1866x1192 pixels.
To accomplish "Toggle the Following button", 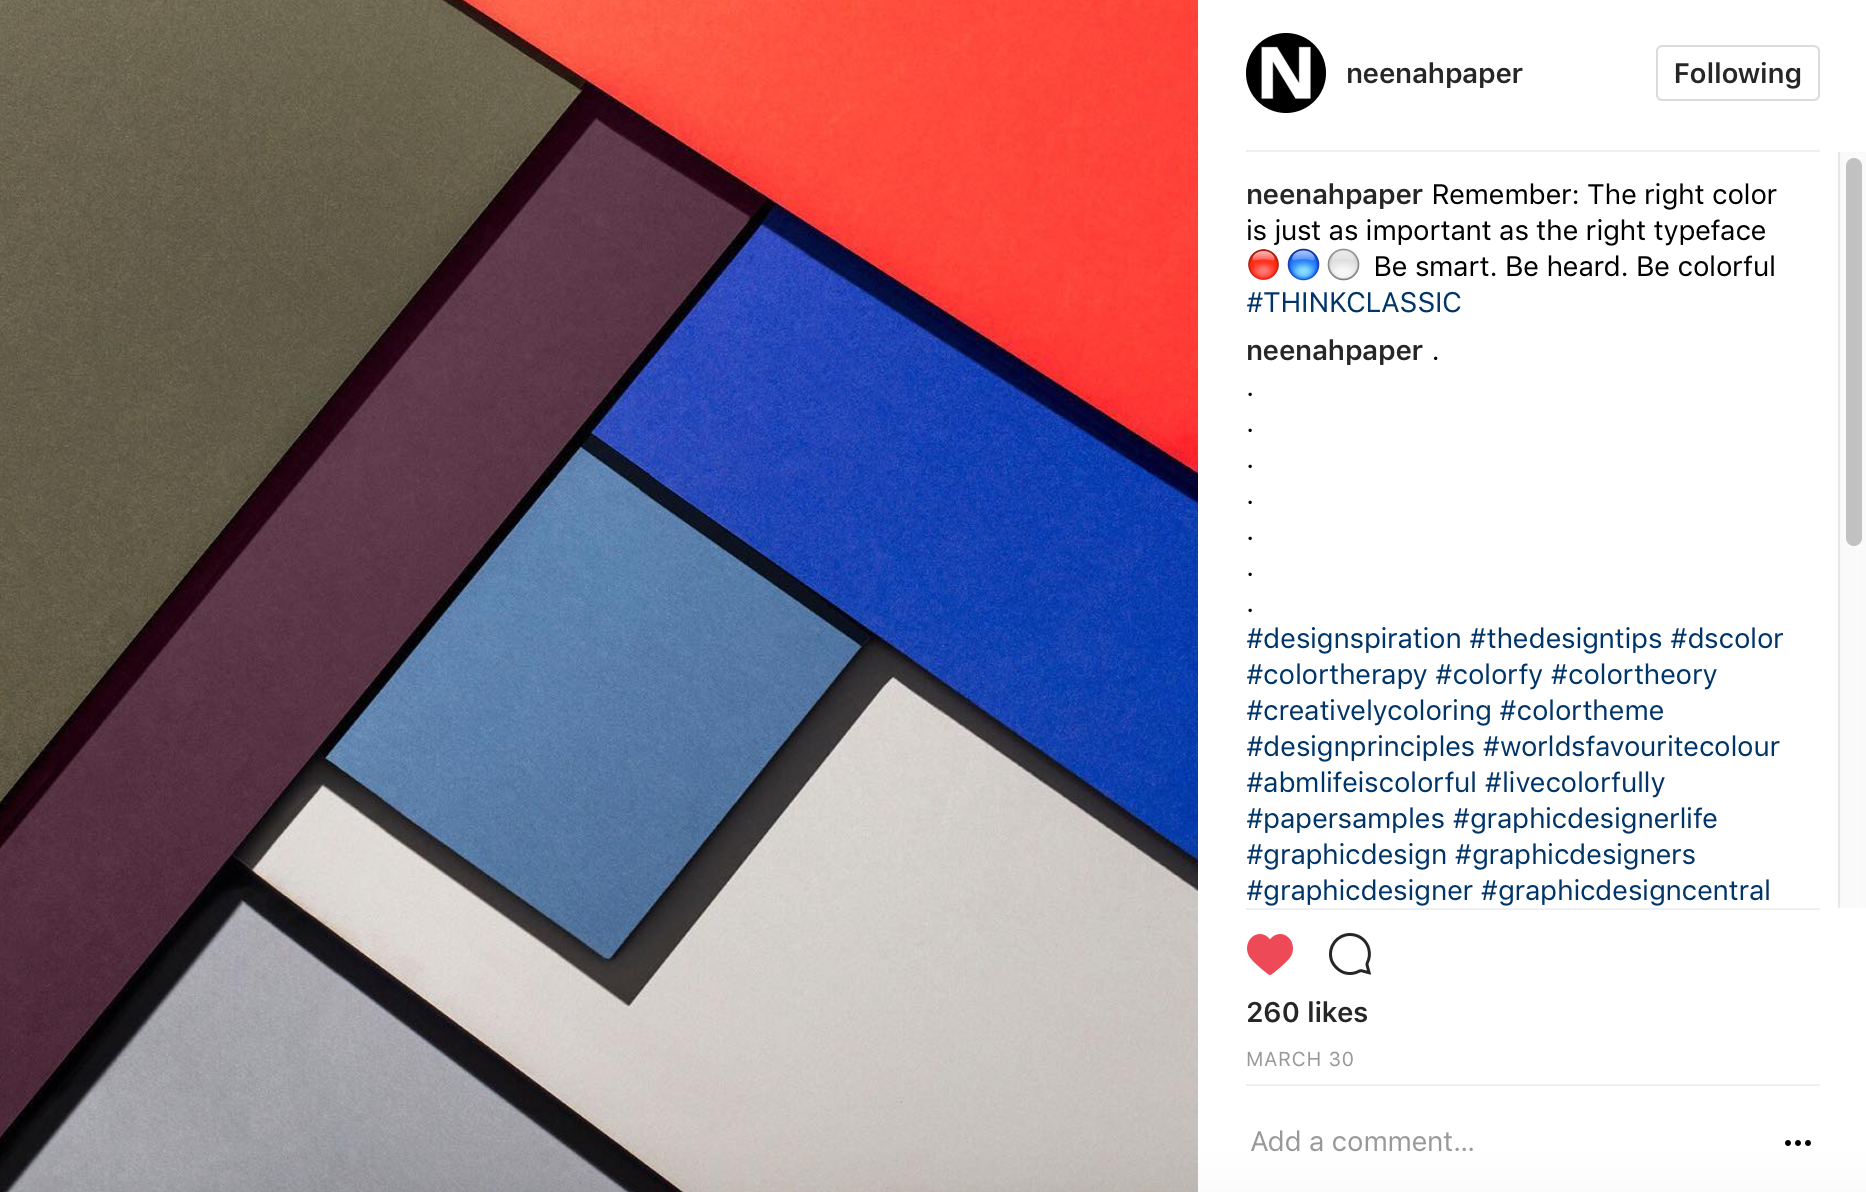I will click(1737, 73).
